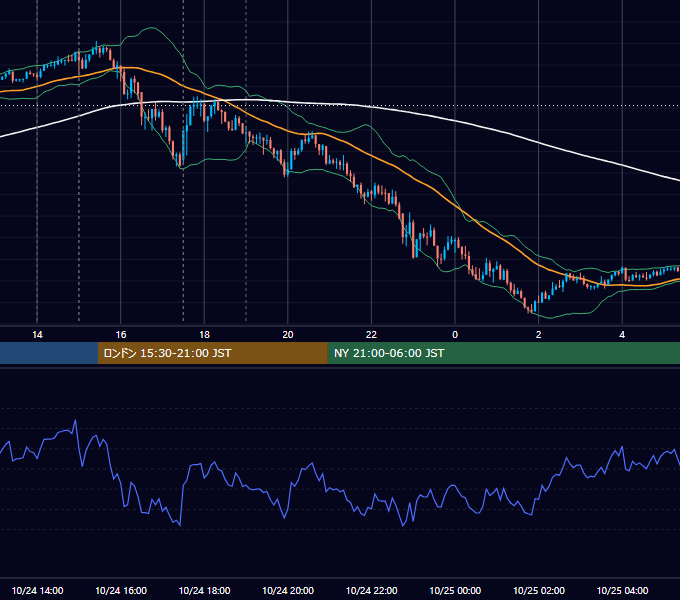The height and width of the screenshot is (600, 680).
Task: Click the 10/25 04:00 time label
Action: click(622, 590)
